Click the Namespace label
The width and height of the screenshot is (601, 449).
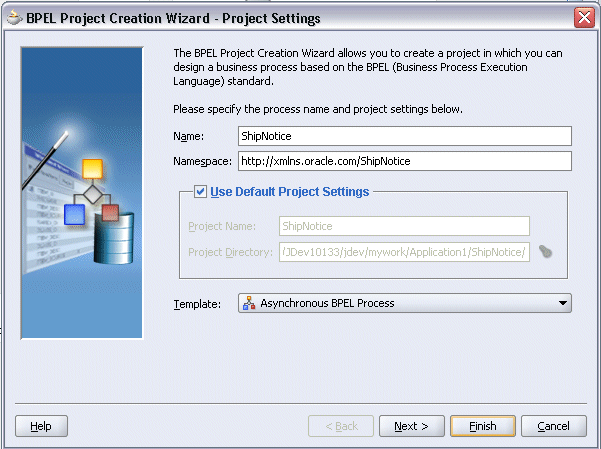click(202, 161)
